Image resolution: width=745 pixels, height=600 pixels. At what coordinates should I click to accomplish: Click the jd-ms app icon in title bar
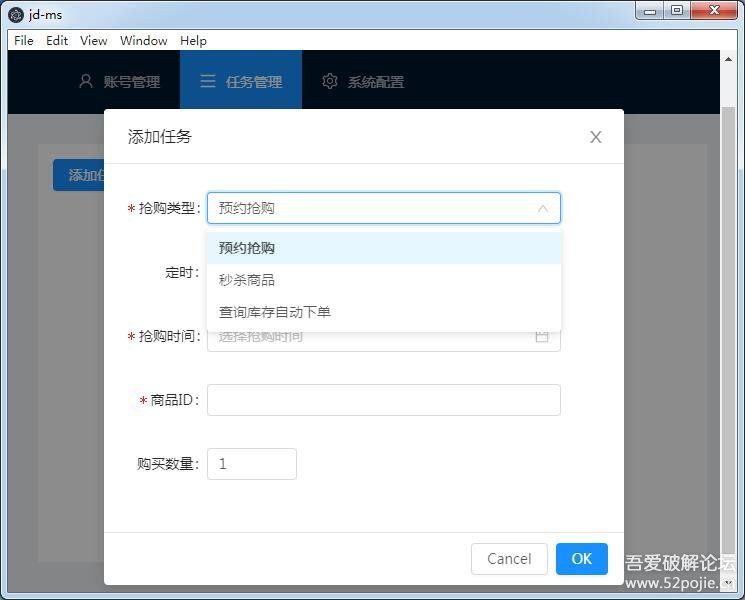[15, 13]
